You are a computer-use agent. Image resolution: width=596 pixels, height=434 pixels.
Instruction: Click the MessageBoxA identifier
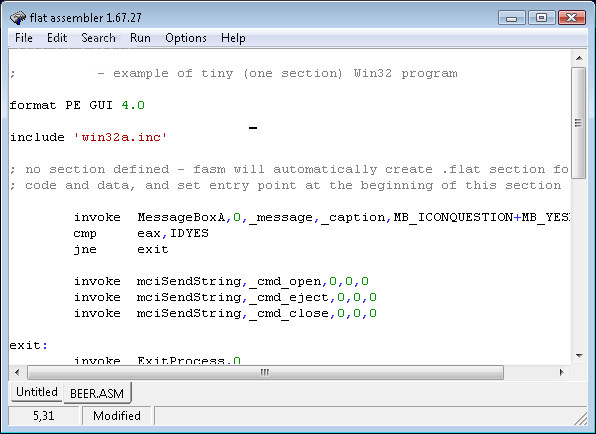click(181, 217)
